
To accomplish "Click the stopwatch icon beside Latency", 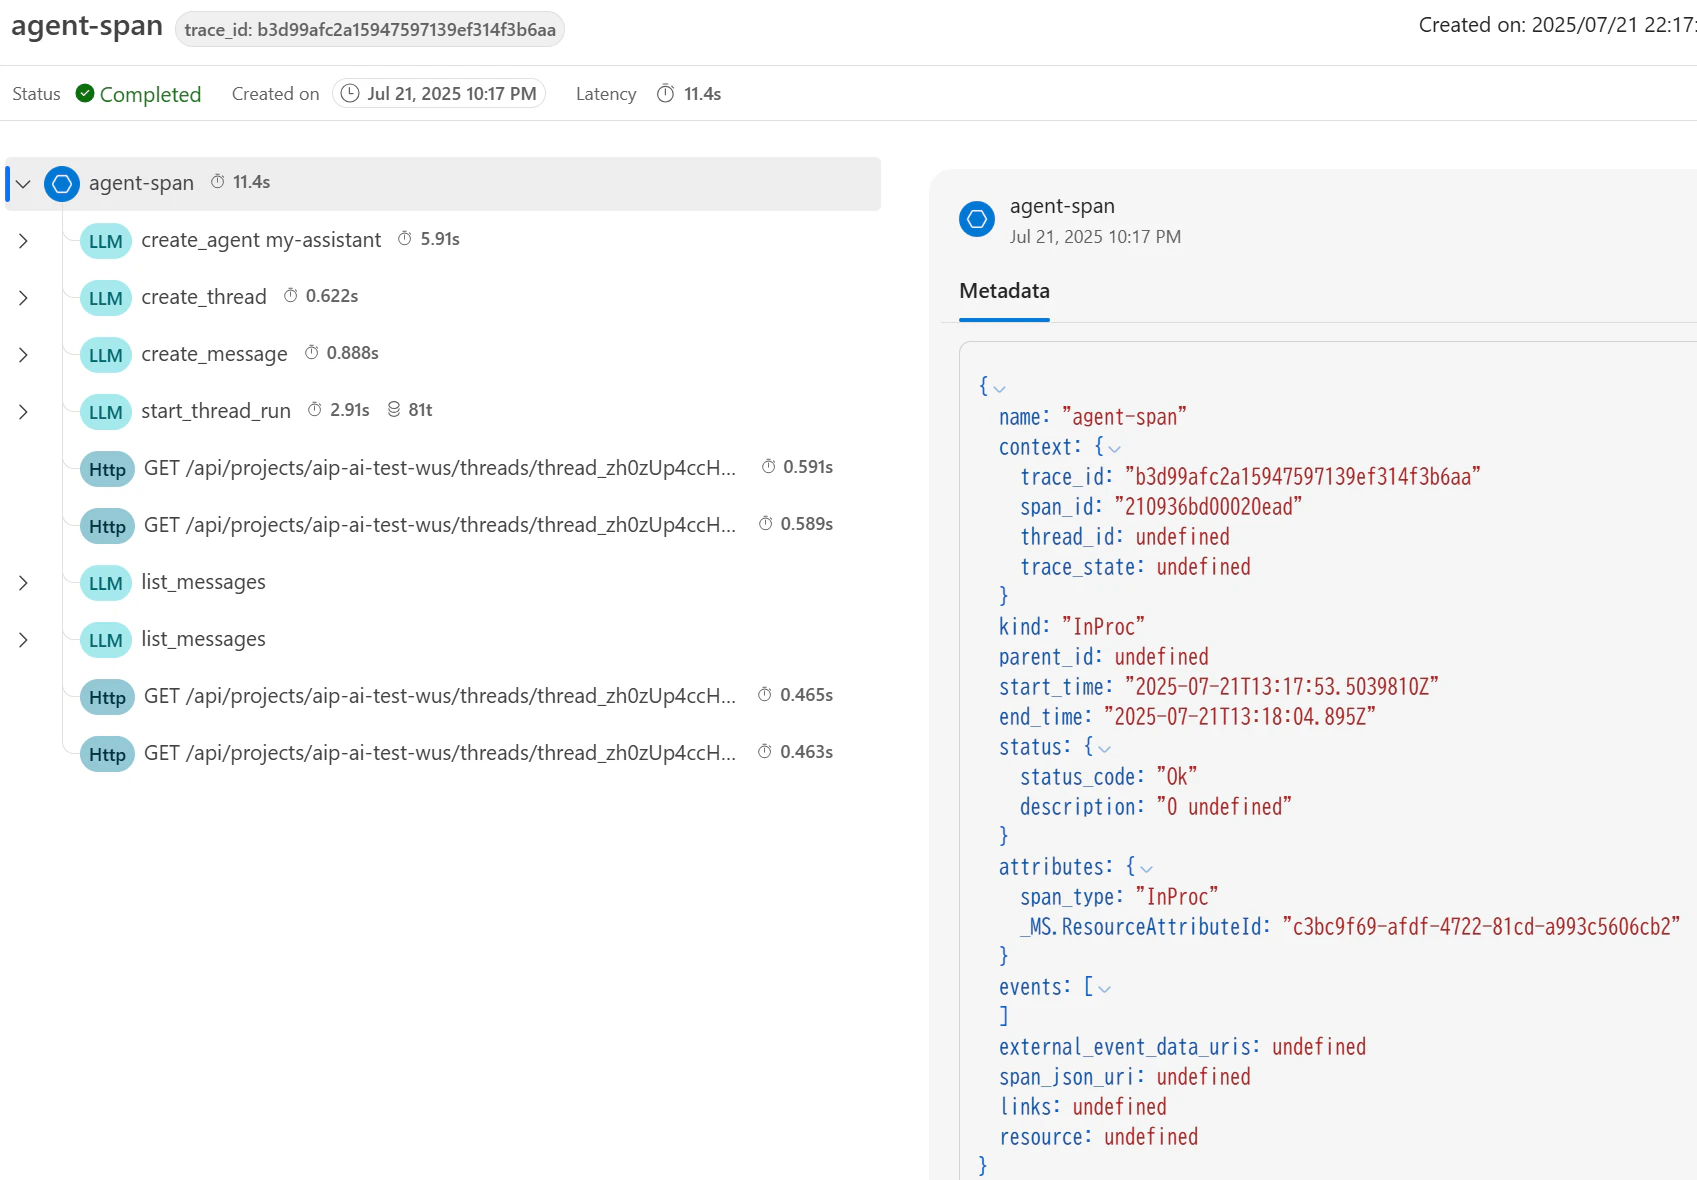I will (x=666, y=93).
